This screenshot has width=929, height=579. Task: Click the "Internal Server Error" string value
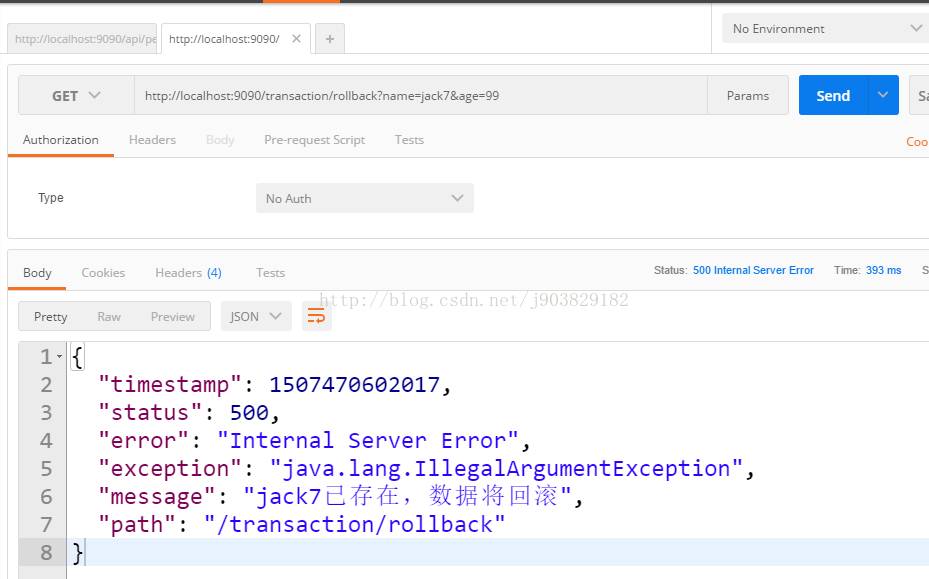click(x=367, y=440)
